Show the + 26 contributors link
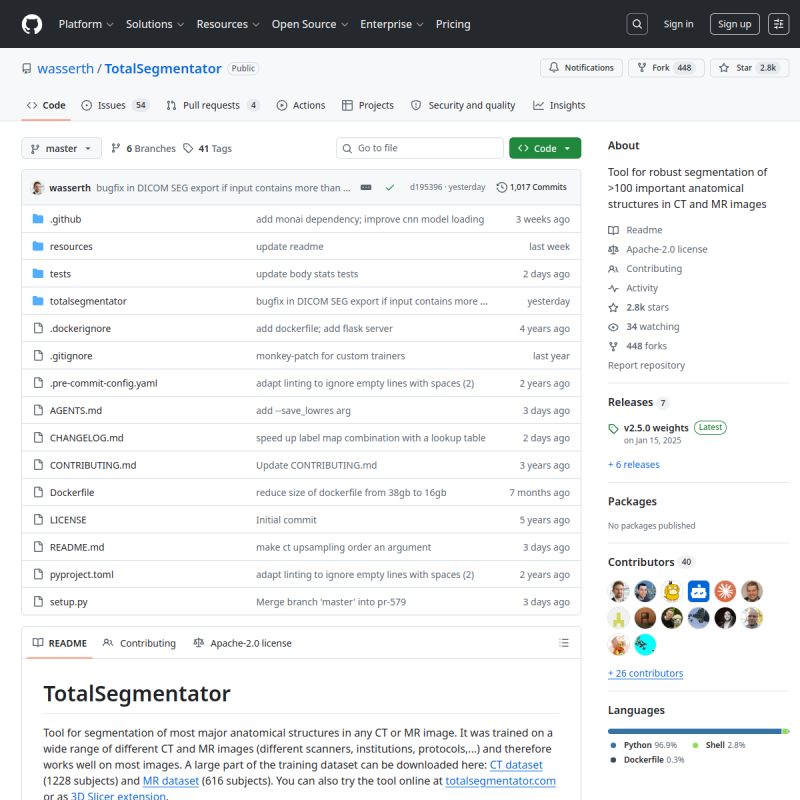 [645, 673]
